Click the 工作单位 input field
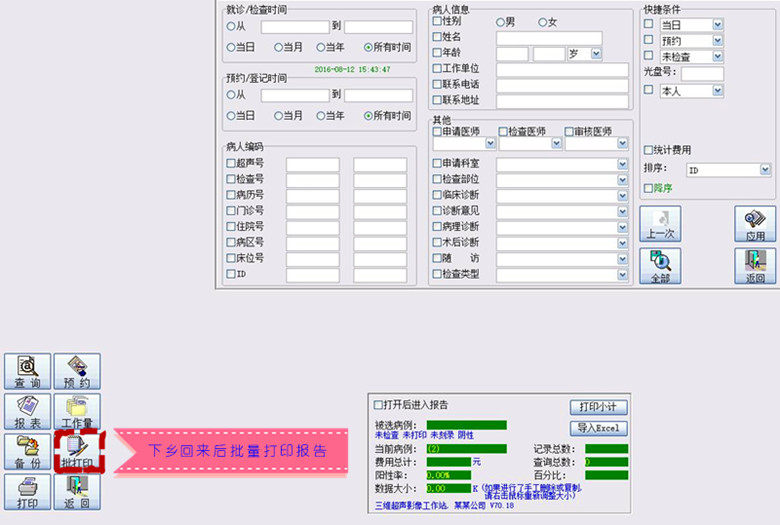The width and height of the screenshot is (780, 525). (562, 70)
